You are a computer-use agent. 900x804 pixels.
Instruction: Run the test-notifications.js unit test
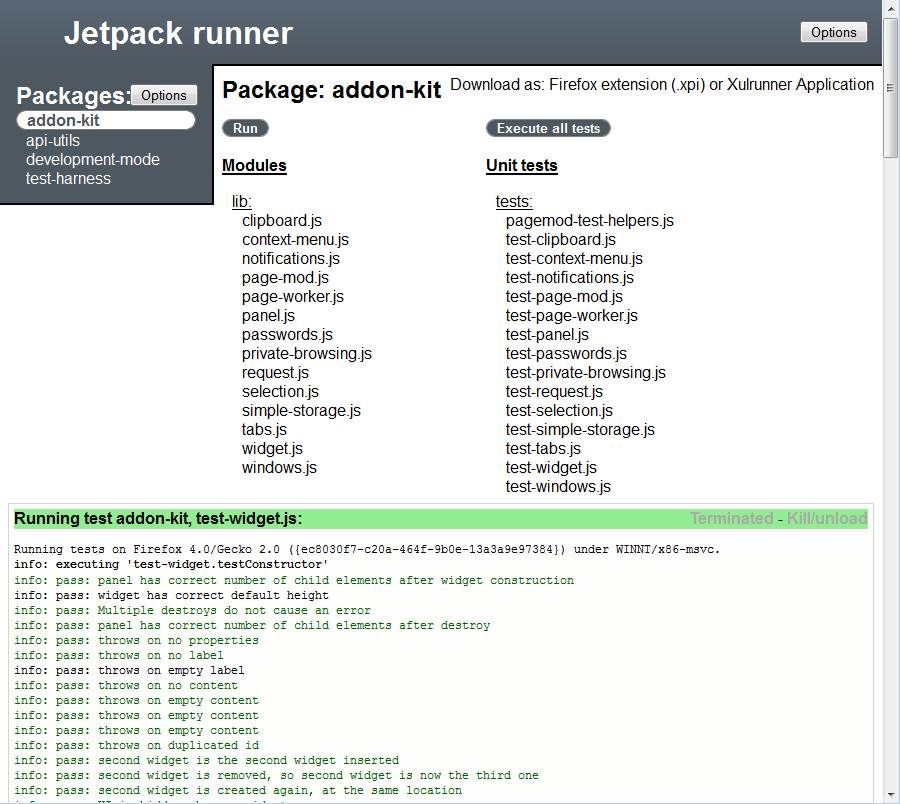coord(570,277)
